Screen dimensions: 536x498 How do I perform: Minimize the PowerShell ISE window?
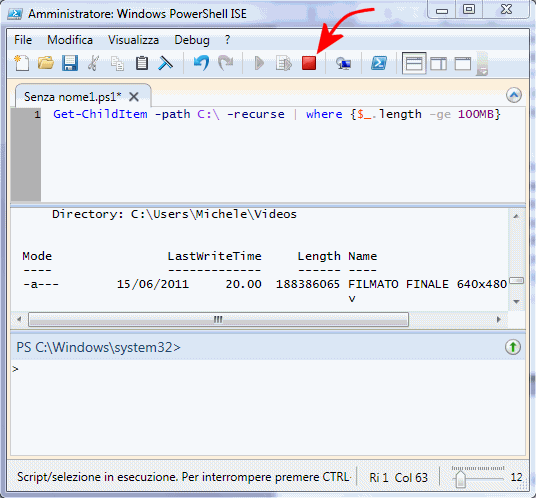coord(442,10)
